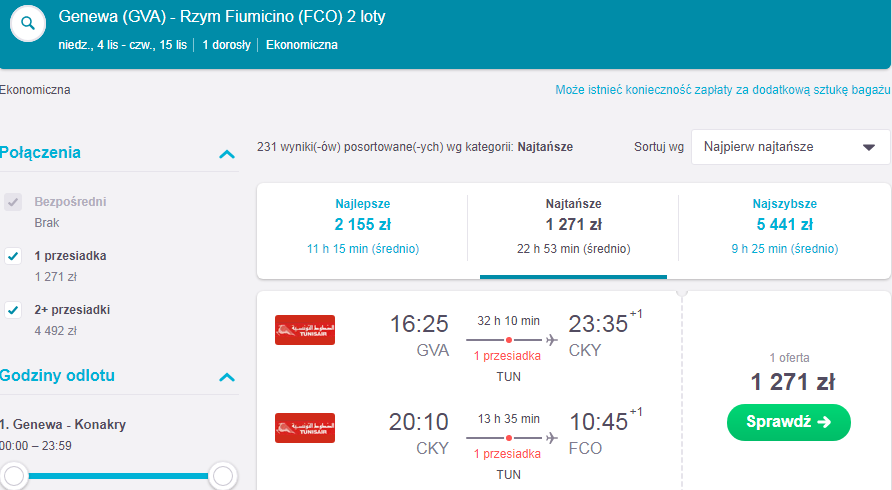Open the Najpierw najtańsze sort dropdown
The width and height of the screenshot is (892, 490).
pyautogui.click(x=790, y=147)
